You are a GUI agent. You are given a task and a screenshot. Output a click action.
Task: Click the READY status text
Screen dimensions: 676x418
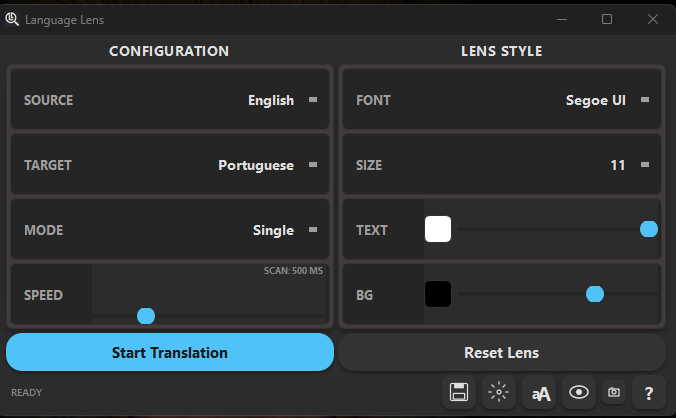pos(27,393)
